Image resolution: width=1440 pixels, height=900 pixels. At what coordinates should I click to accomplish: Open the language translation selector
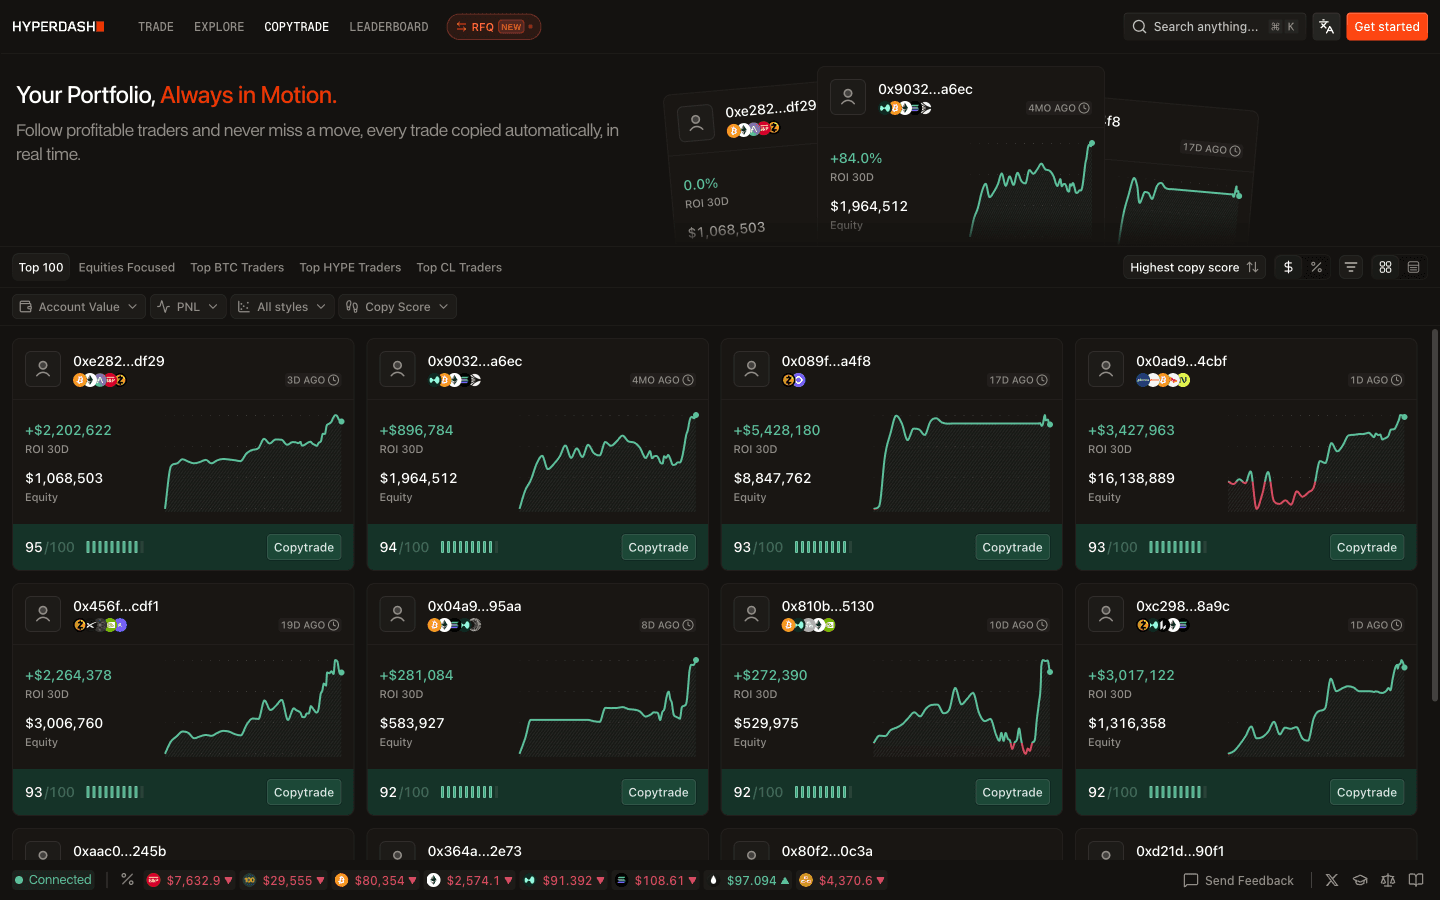(x=1326, y=27)
